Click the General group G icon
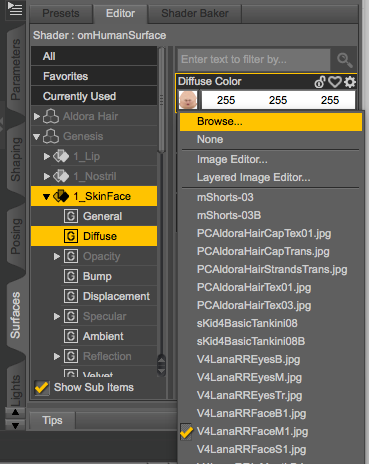The width and height of the screenshot is (369, 464). [71, 216]
